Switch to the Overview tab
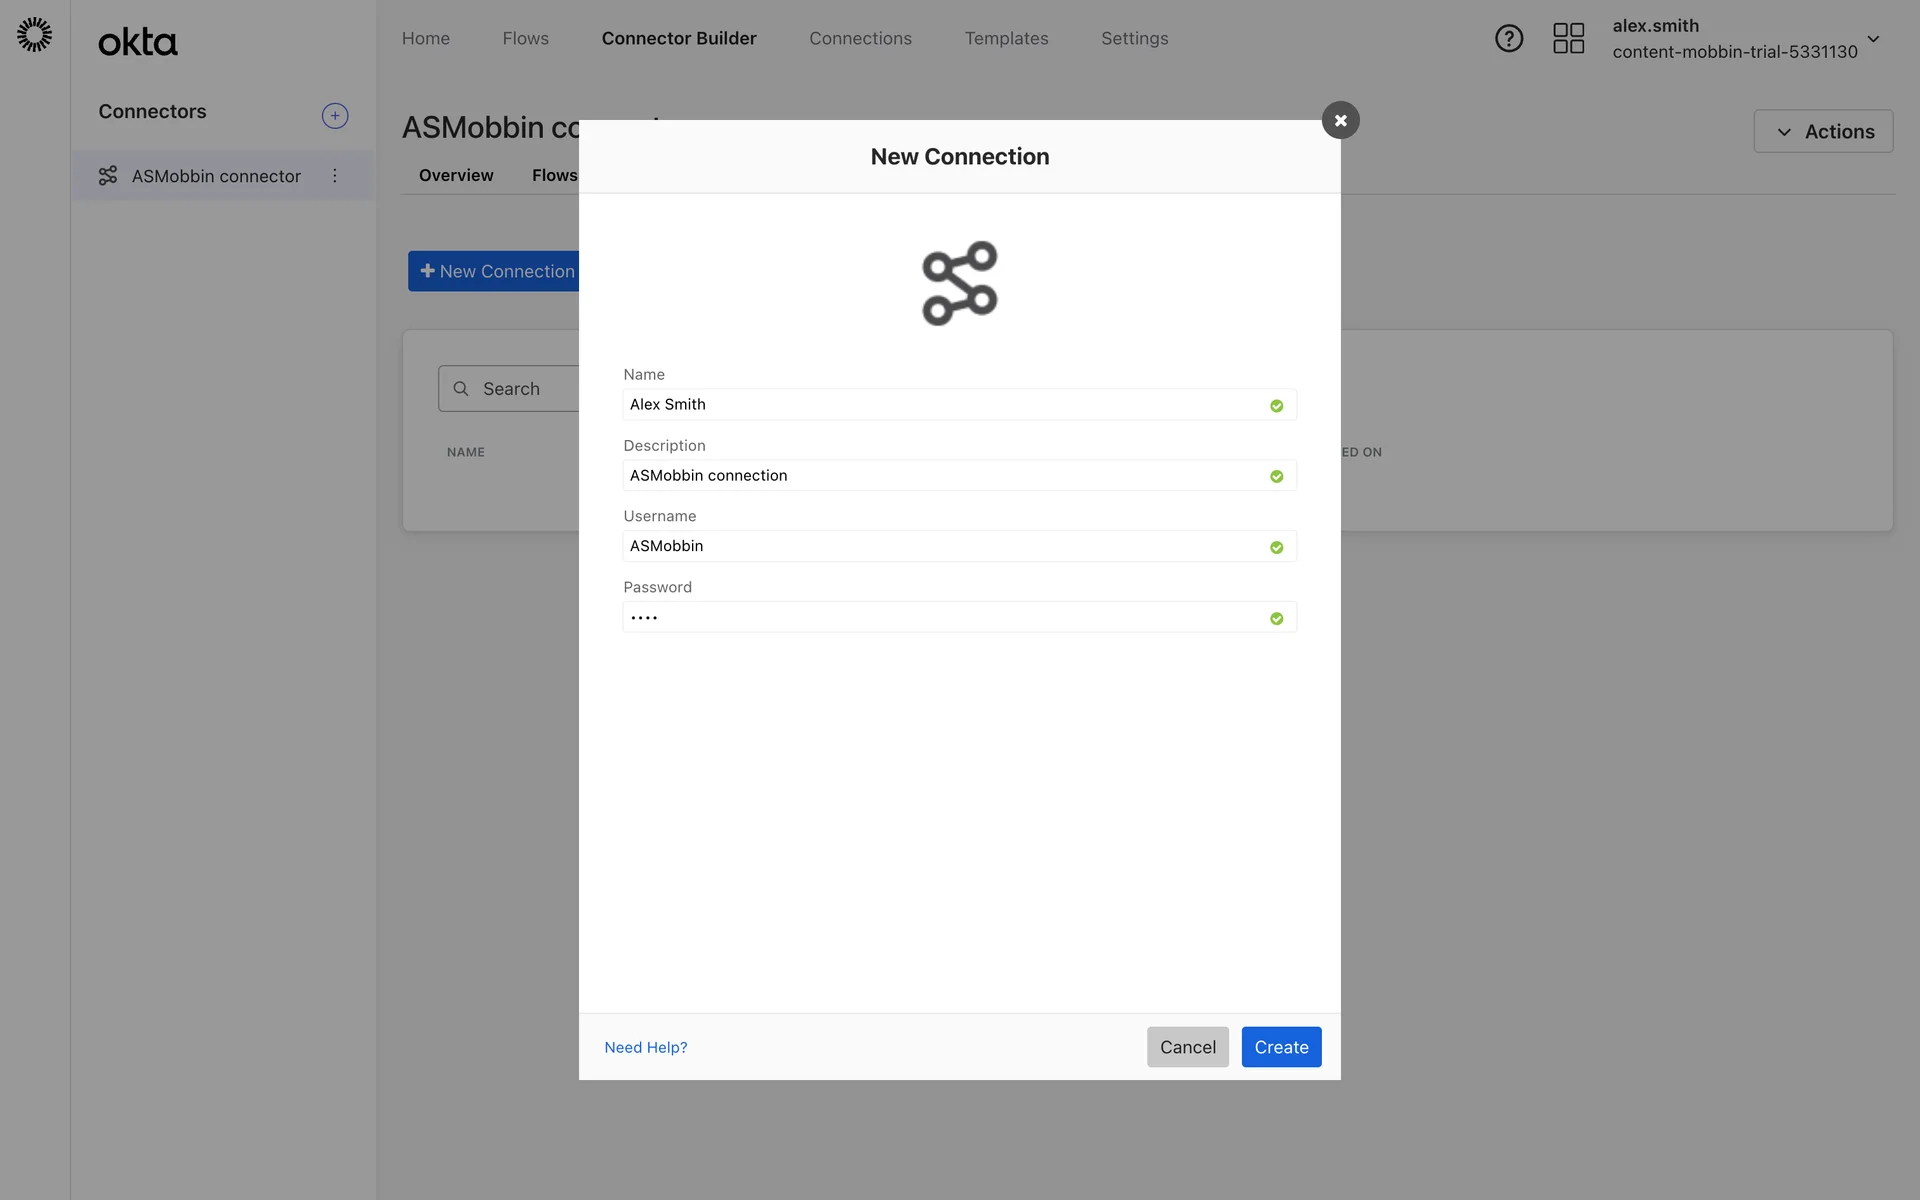 pos(456,176)
